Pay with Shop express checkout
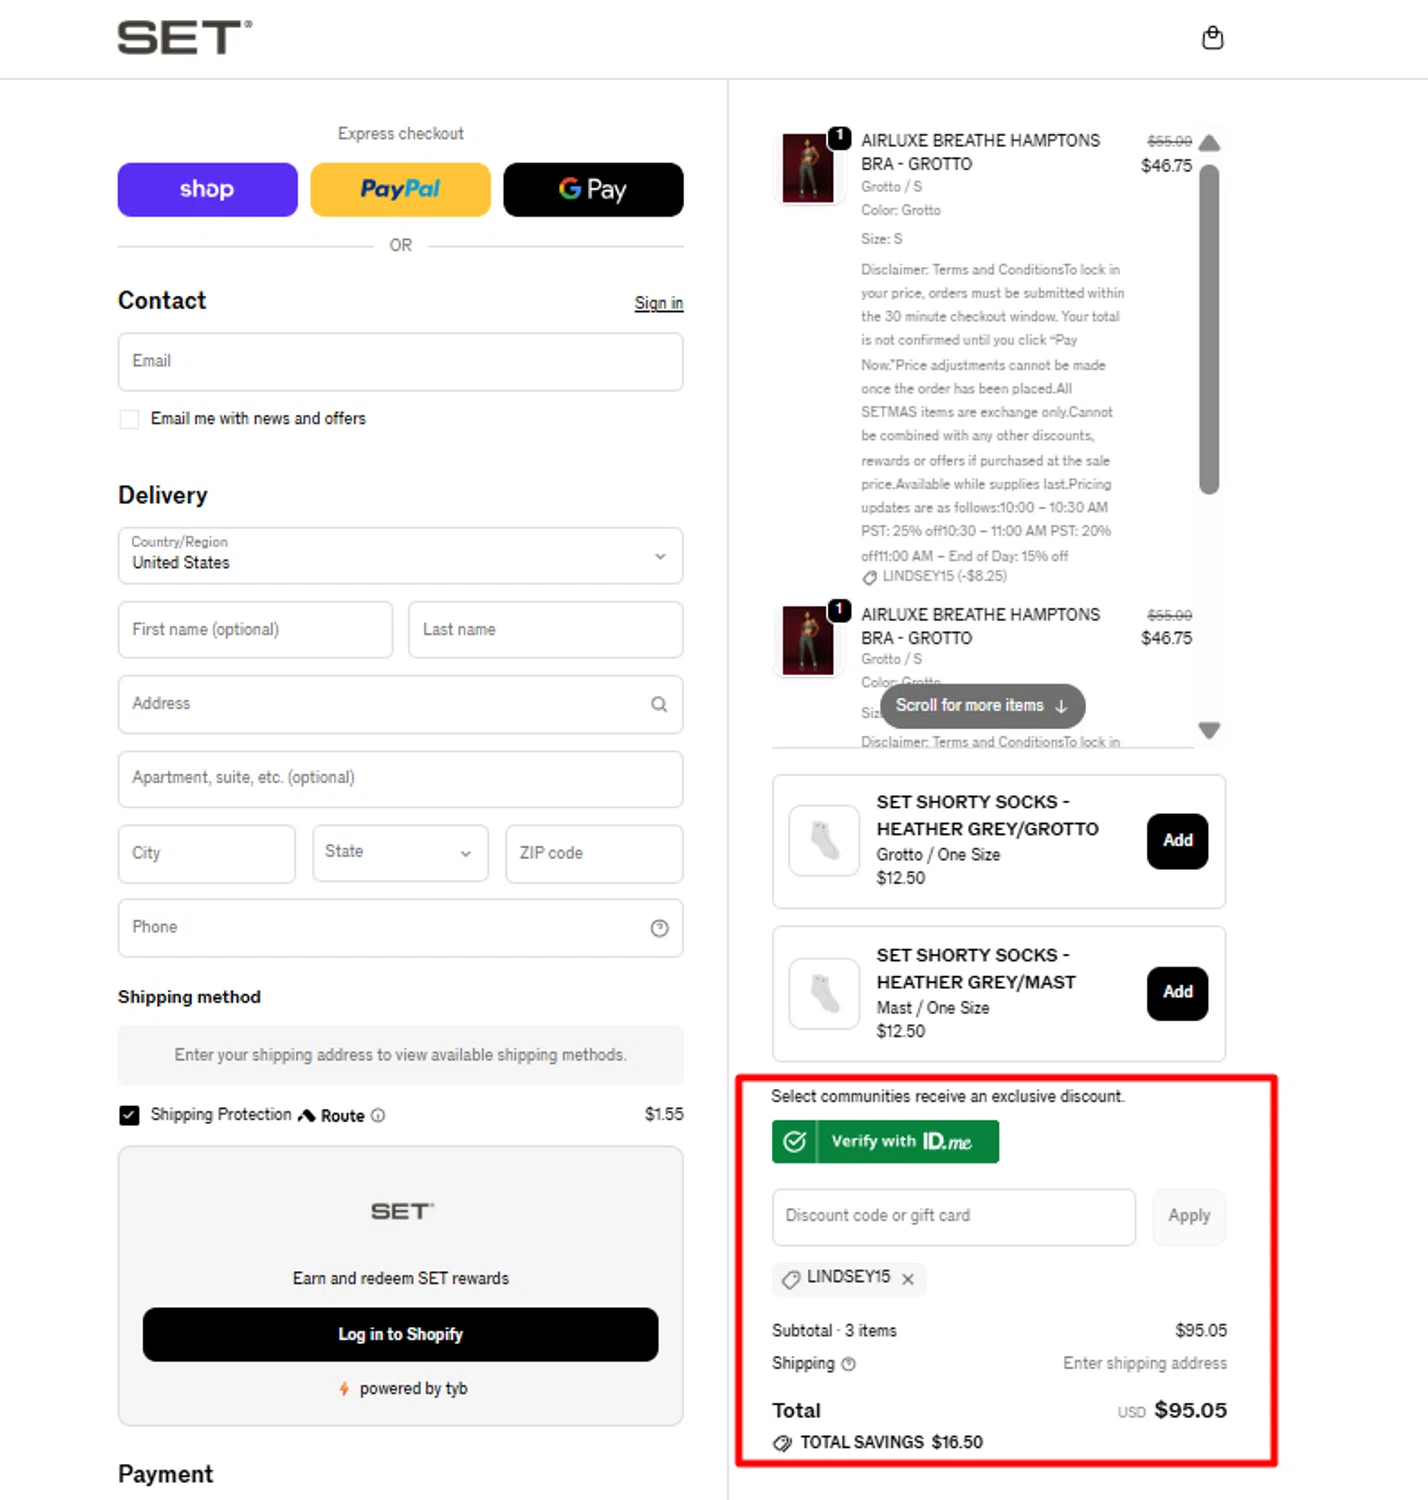This screenshot has width=1428, height=1500. [x=207, y=190]
